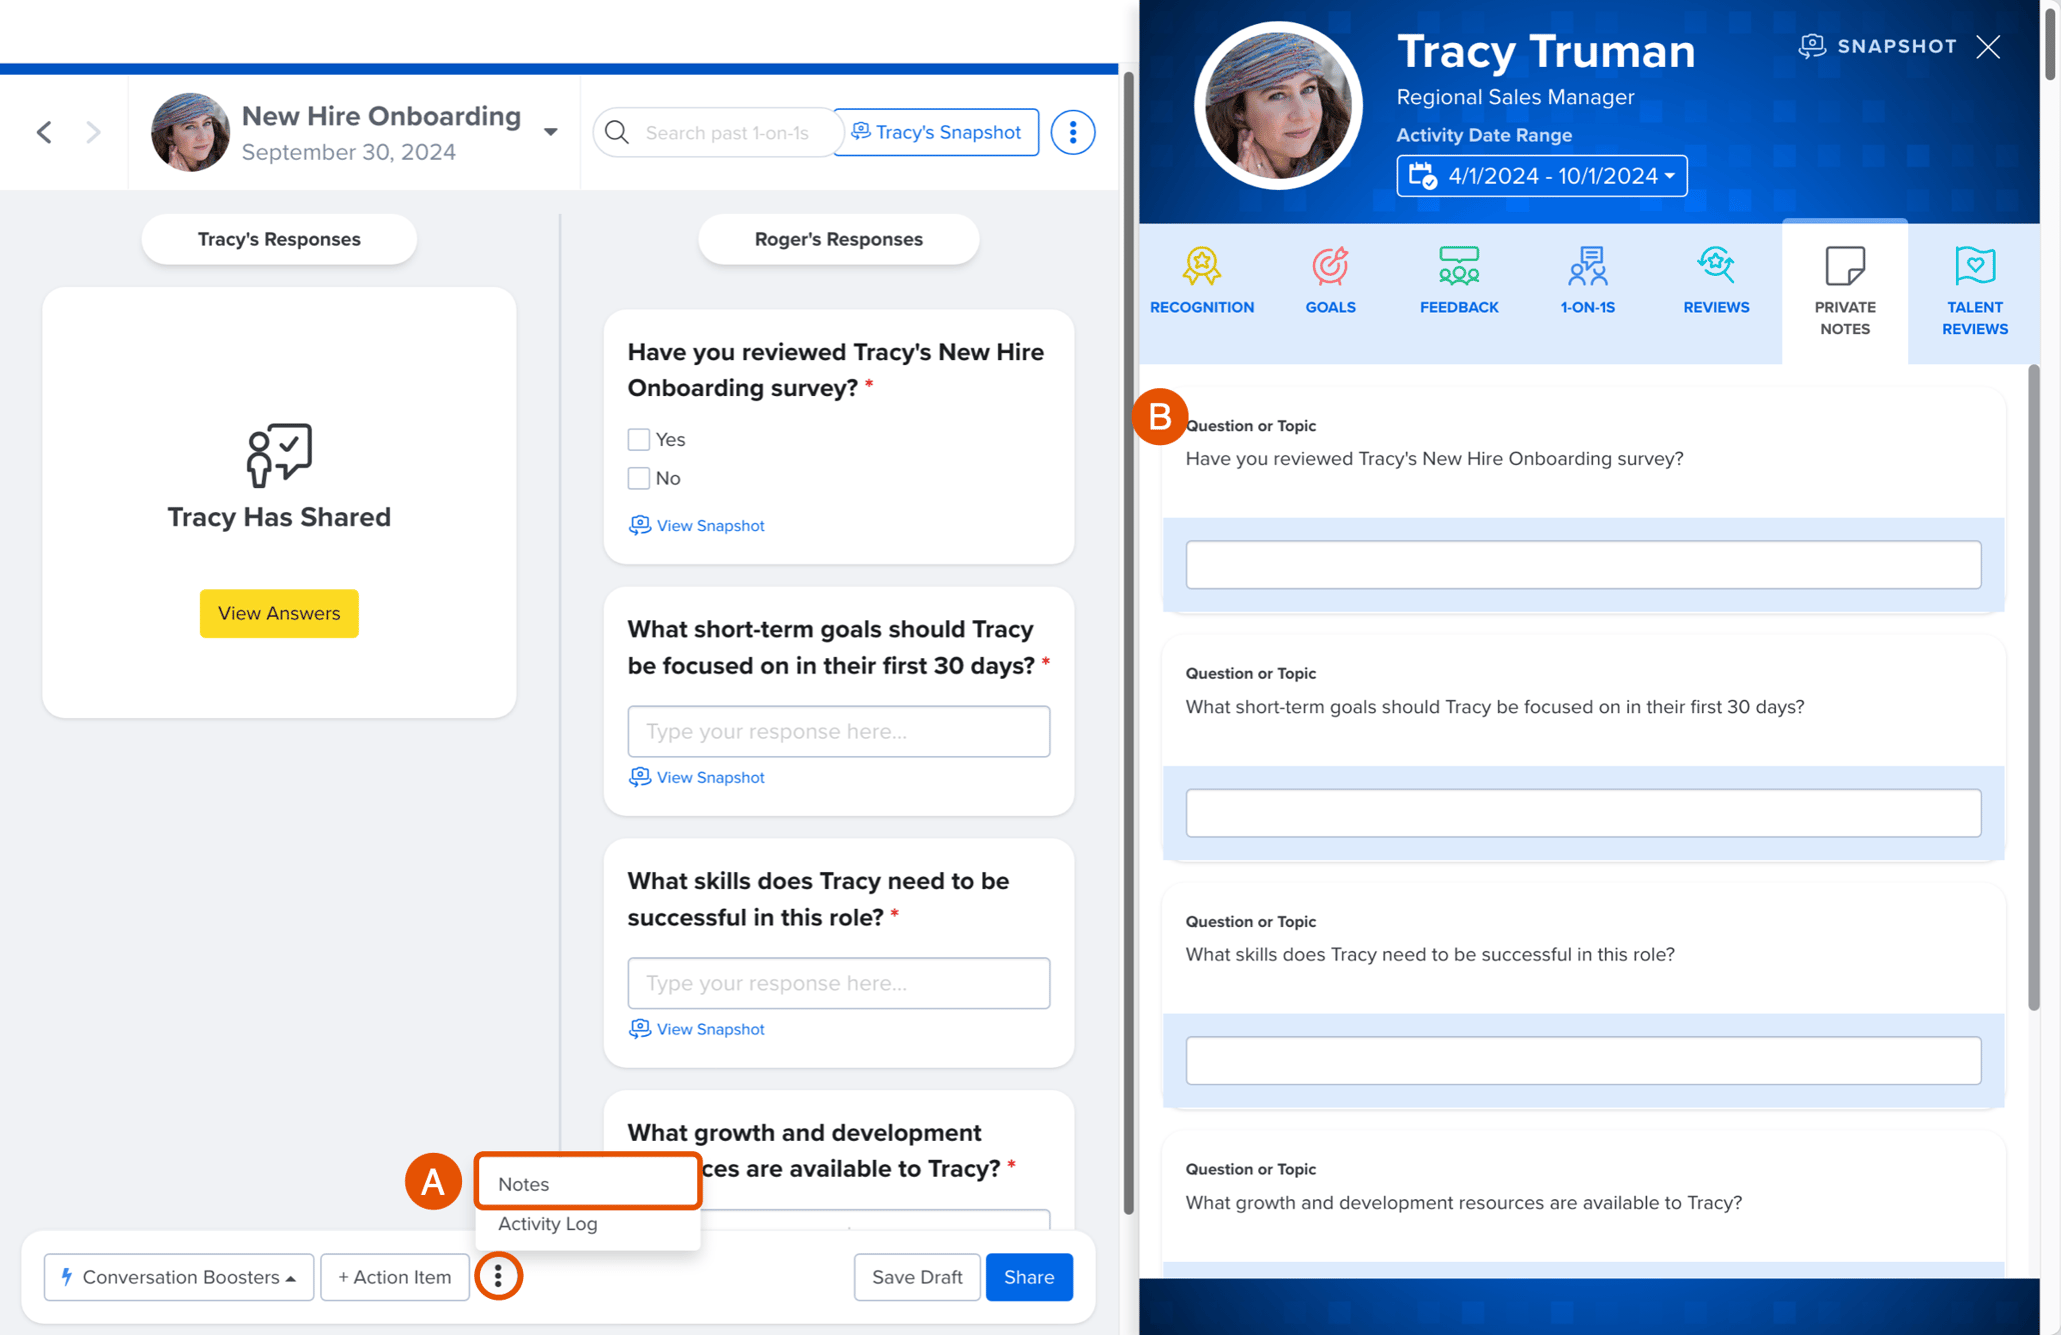Select Notes from the popup menu

(588, 1183)
